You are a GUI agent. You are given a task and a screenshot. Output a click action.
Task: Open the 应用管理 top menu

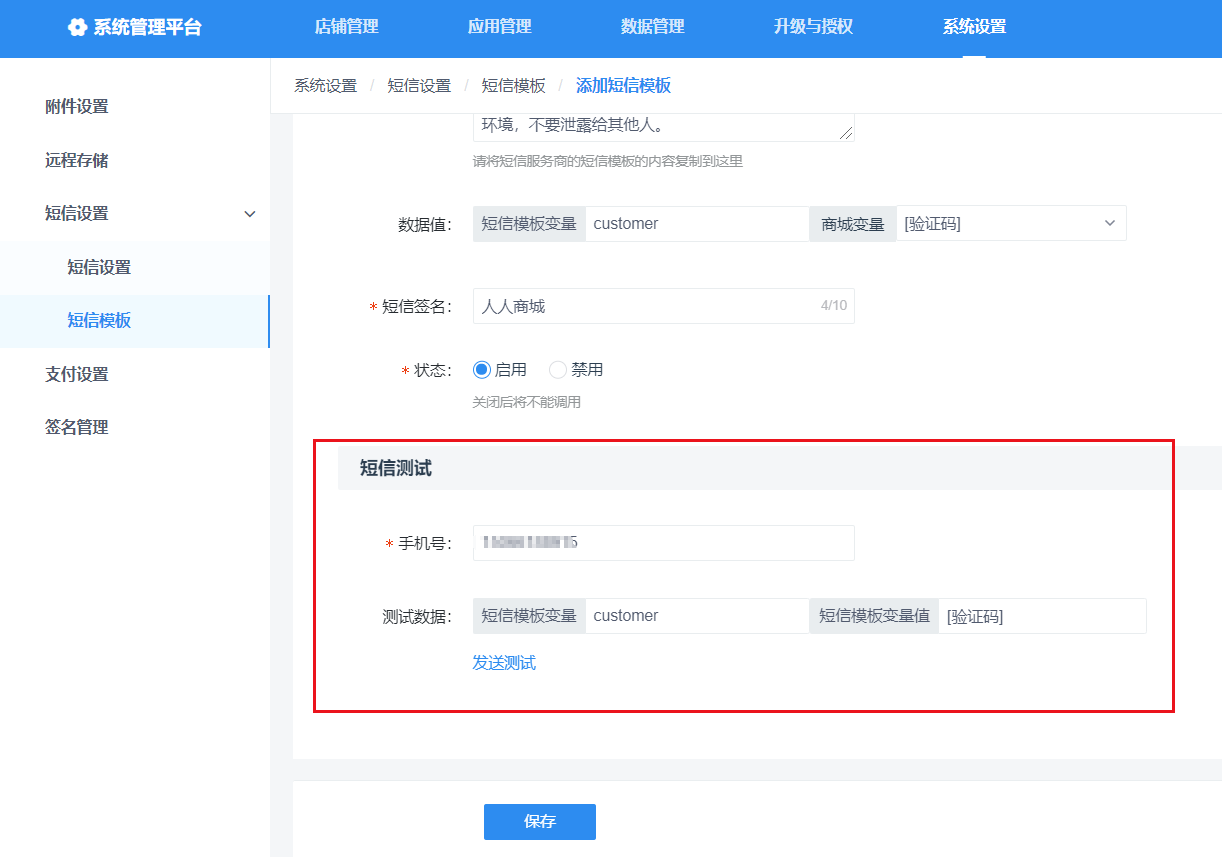tap(500, 27)
